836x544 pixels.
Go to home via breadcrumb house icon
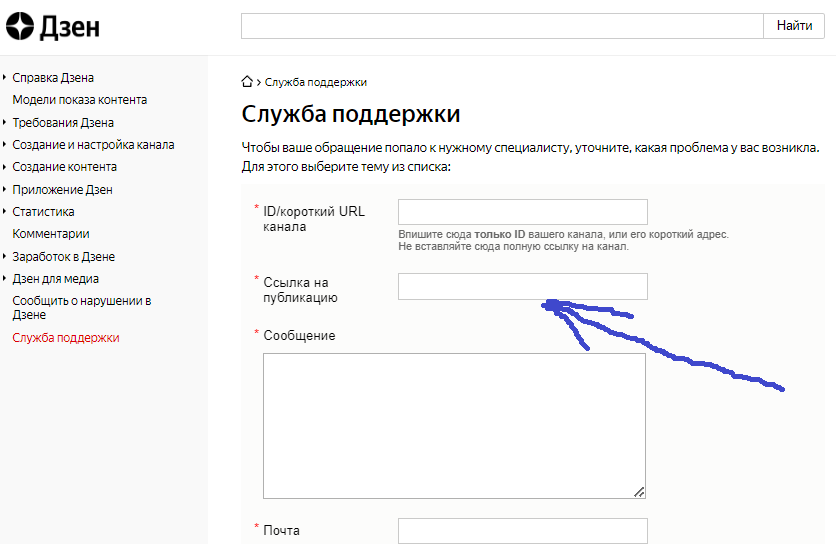click(x=247, y=82)
